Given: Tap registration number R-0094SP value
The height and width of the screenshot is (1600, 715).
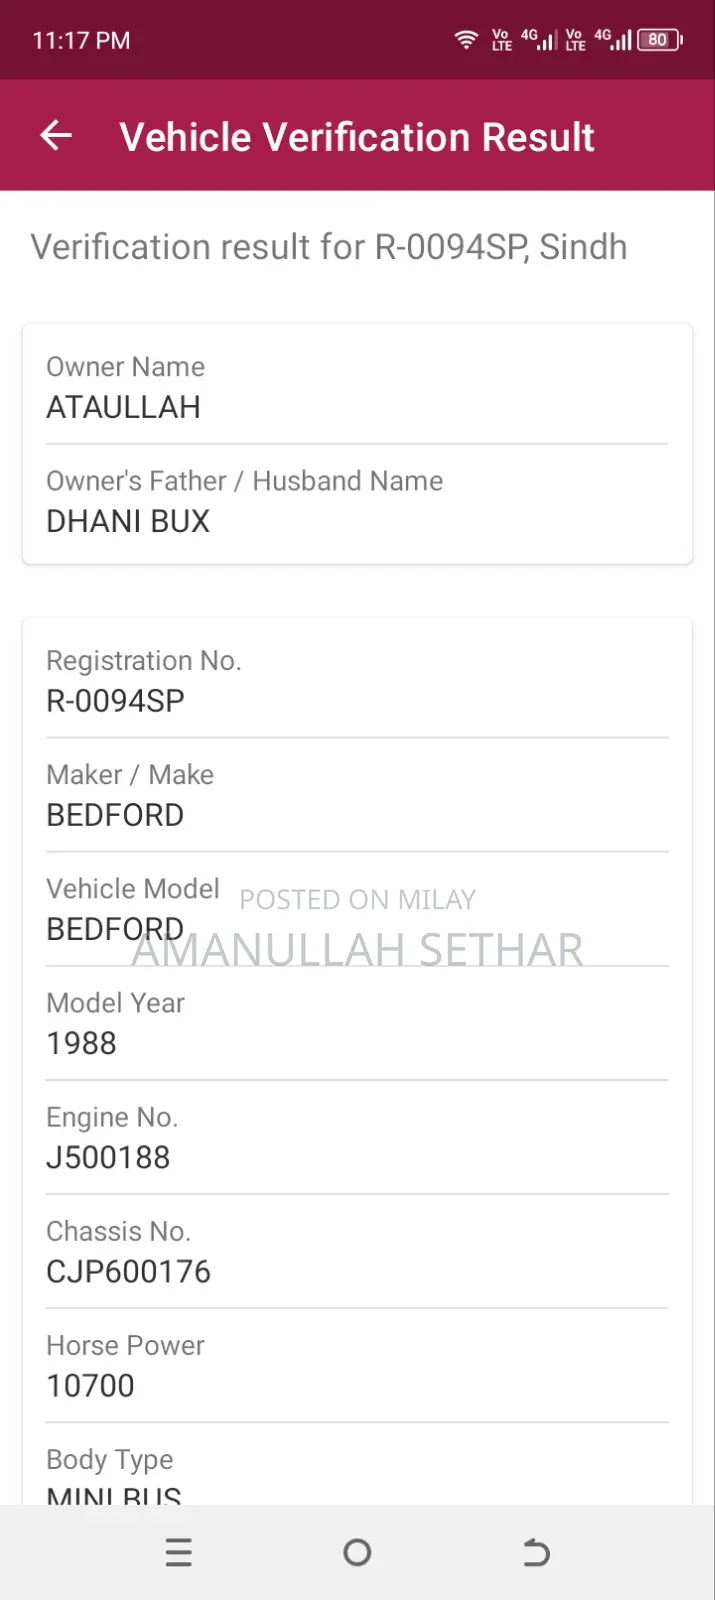Looking at the screenshot, I should 116,701.
